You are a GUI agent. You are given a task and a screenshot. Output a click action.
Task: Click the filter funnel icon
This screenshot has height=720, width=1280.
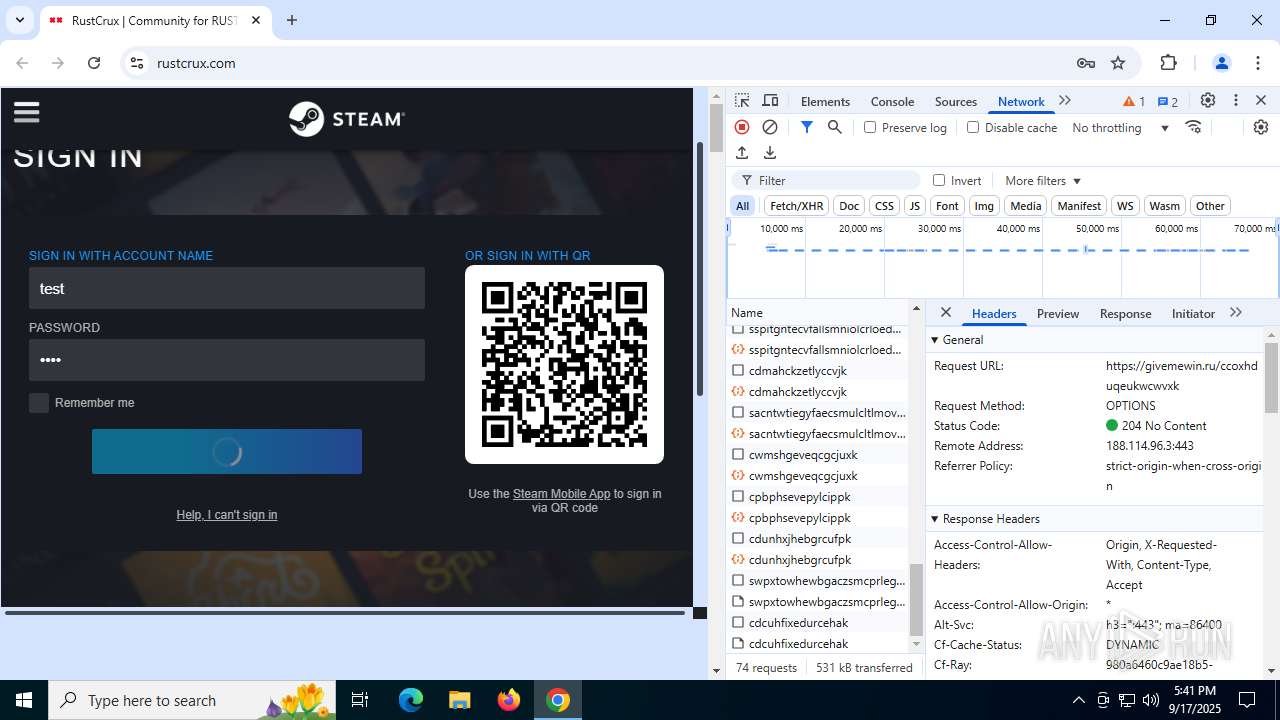click(806, 127)
